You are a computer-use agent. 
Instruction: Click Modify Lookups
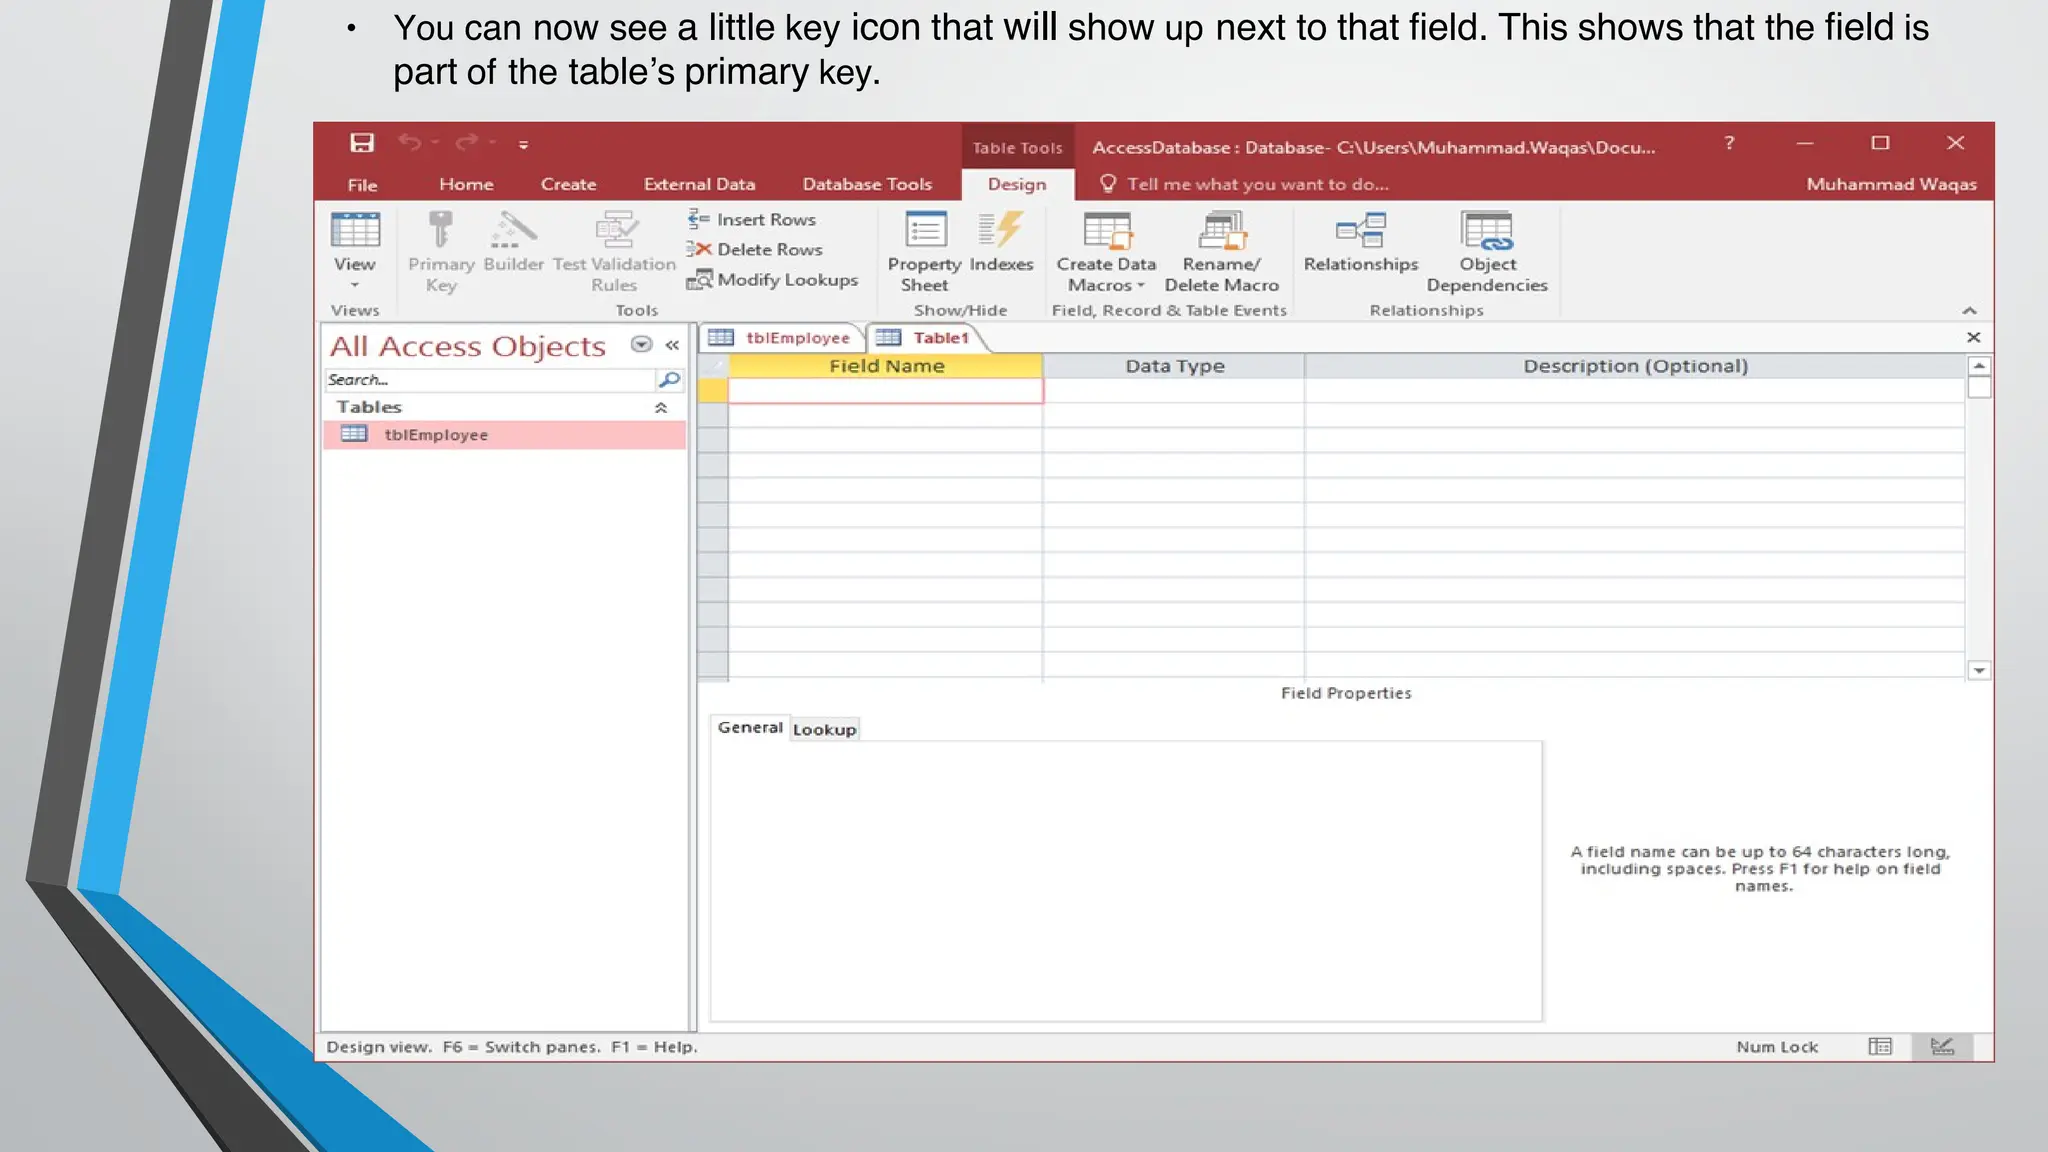tap(773, 280)
